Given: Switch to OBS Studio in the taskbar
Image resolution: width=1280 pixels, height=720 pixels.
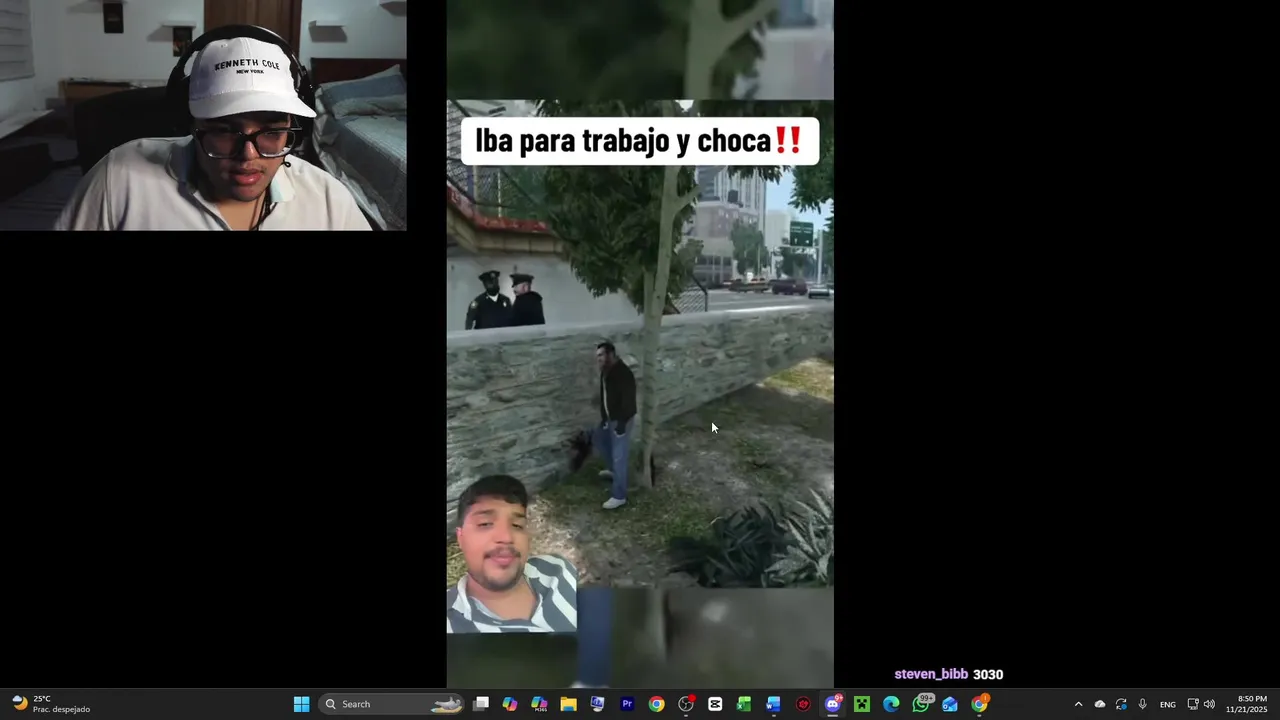Looking at the screenshot, I should (686, 704).
